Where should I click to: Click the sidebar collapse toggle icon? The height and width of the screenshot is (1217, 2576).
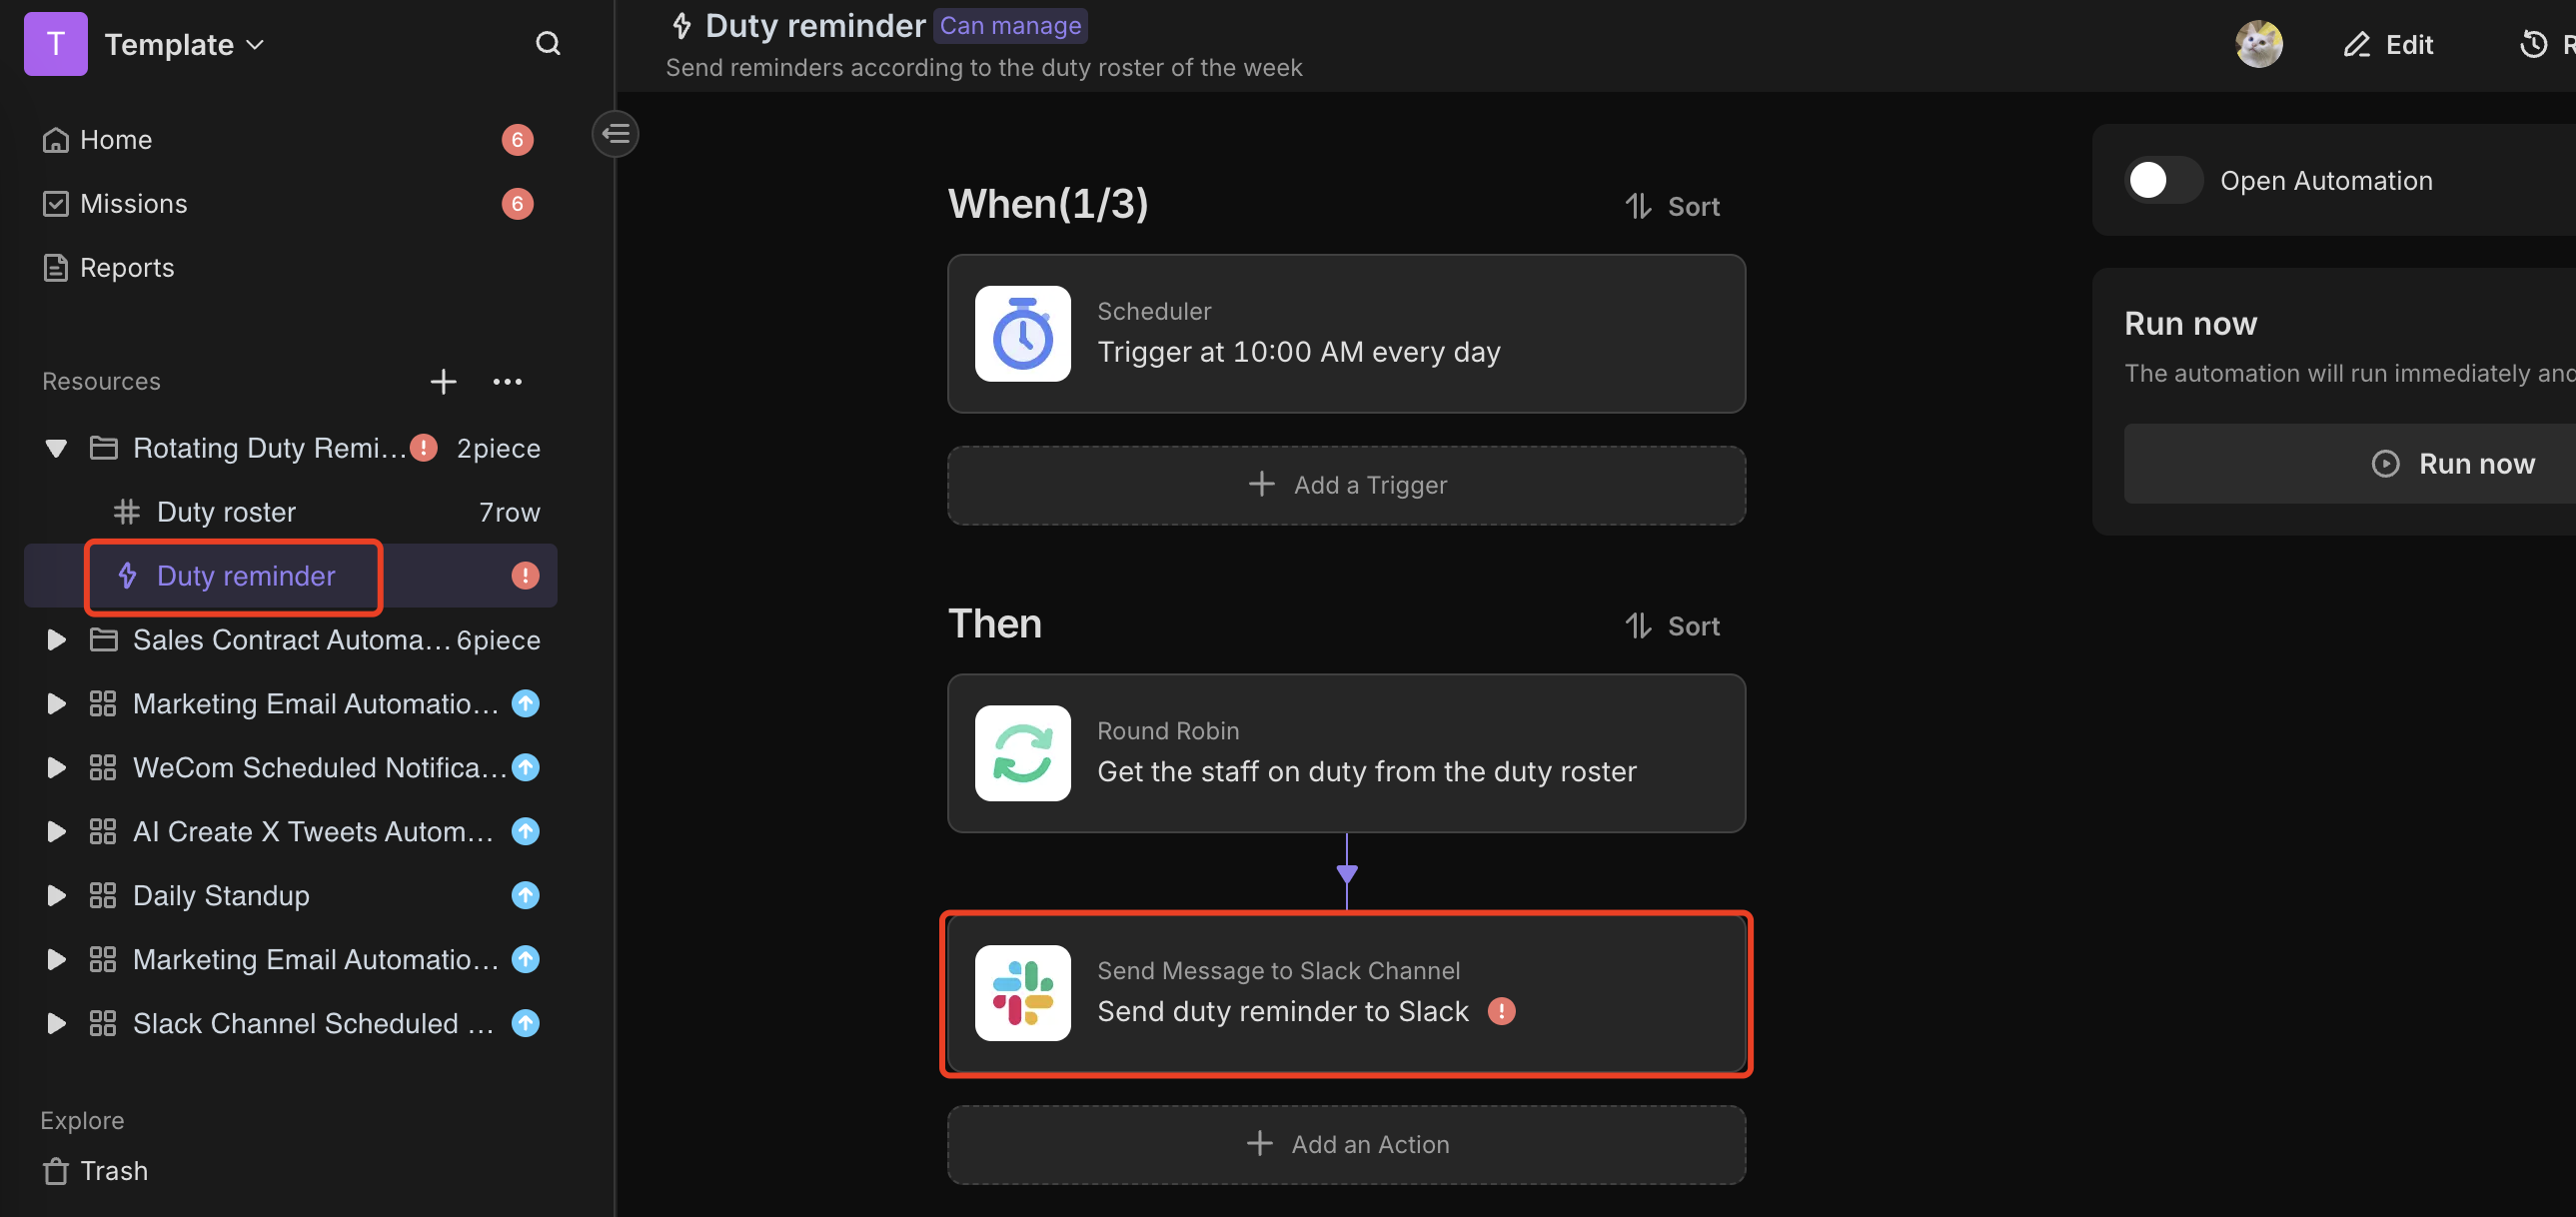(617, 135)
